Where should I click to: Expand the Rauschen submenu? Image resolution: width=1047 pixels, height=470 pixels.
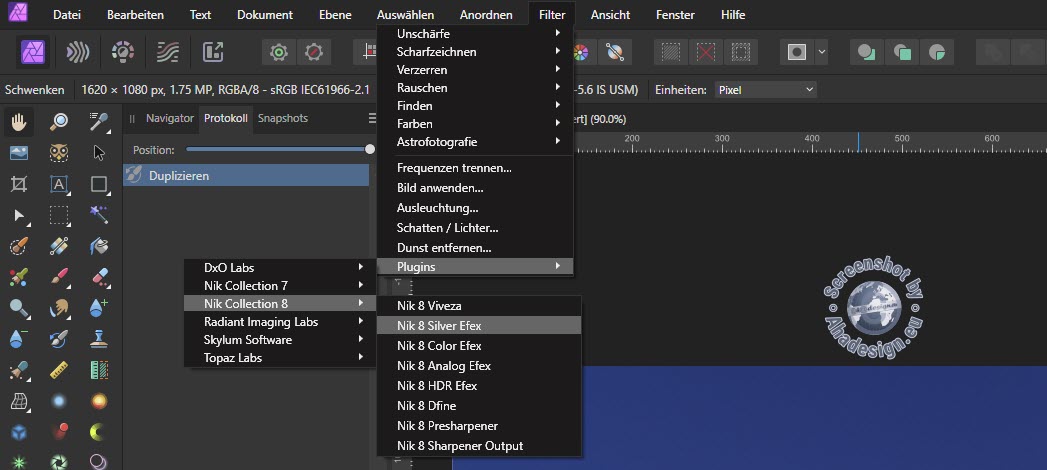(x=475, y=87)
